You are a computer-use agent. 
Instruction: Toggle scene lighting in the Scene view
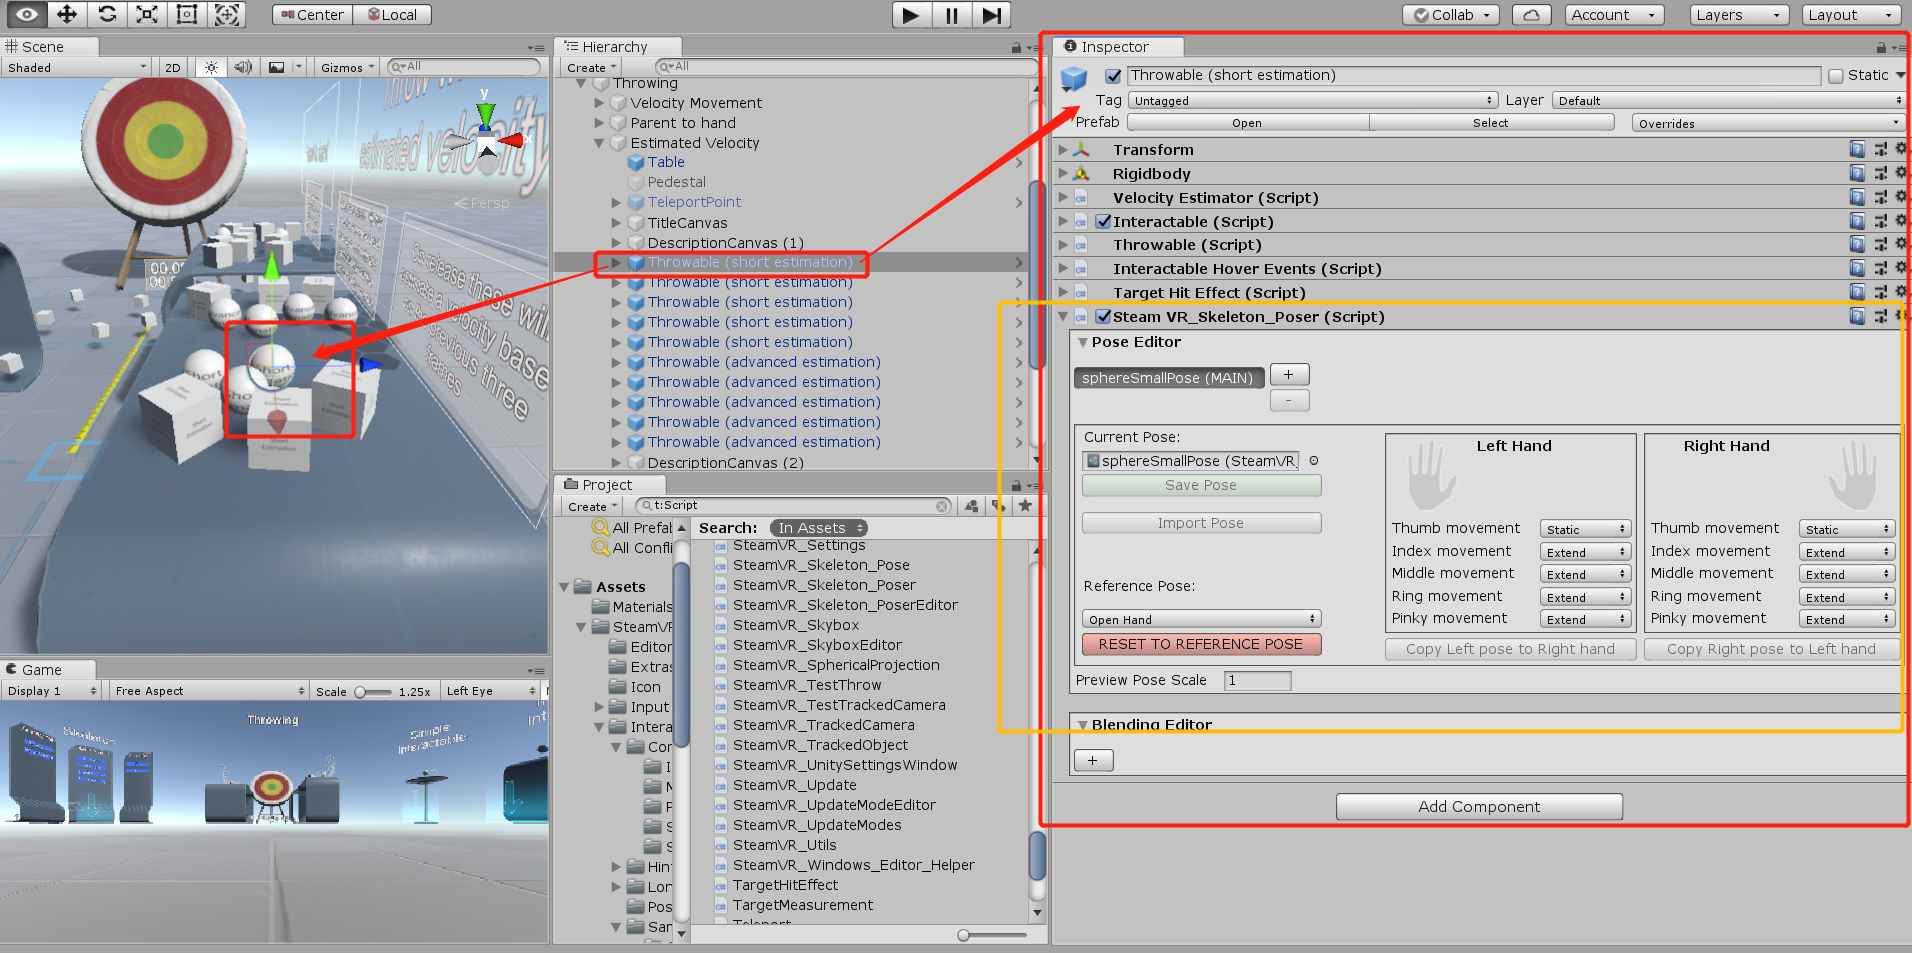click(x=210, y=66)
